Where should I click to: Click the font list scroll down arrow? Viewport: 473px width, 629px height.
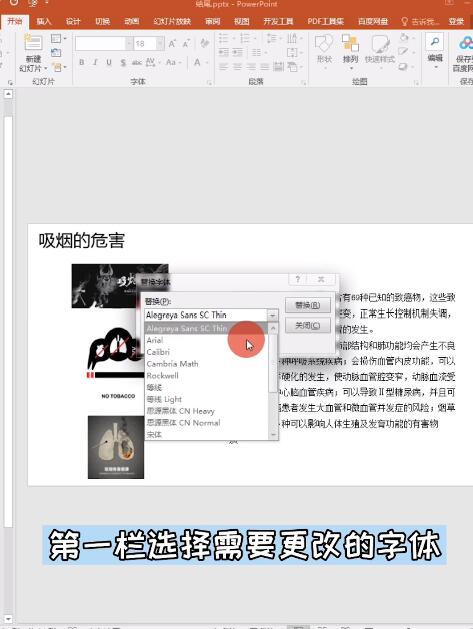273,435
